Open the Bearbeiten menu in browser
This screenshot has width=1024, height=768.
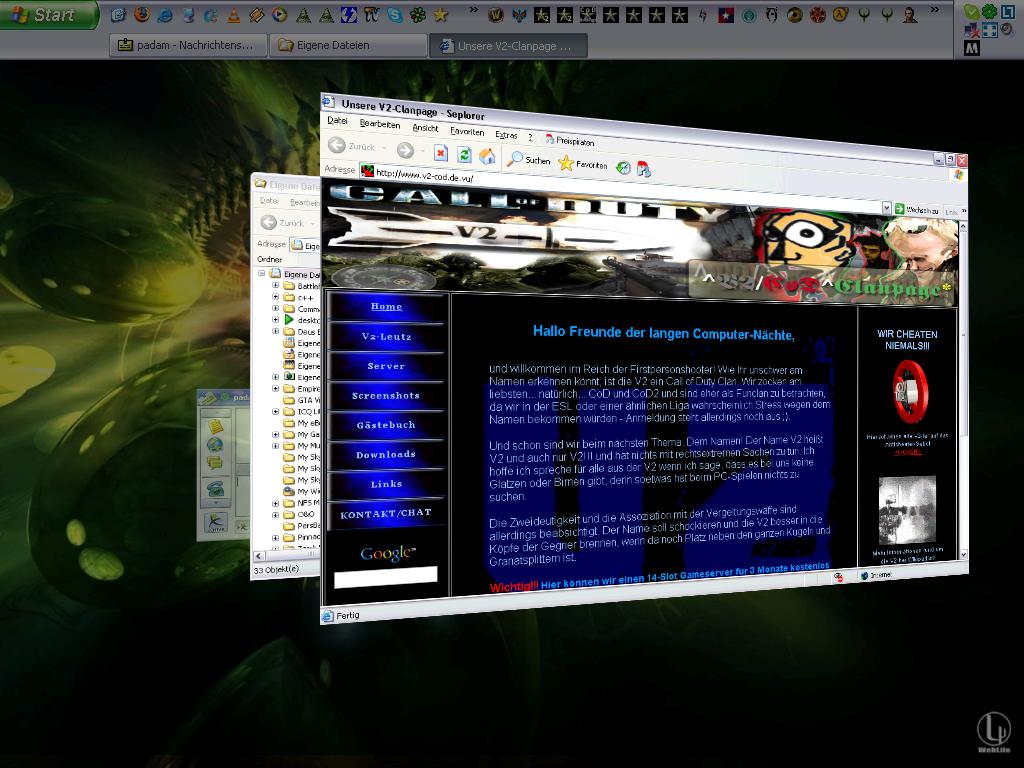pos(379,123)
